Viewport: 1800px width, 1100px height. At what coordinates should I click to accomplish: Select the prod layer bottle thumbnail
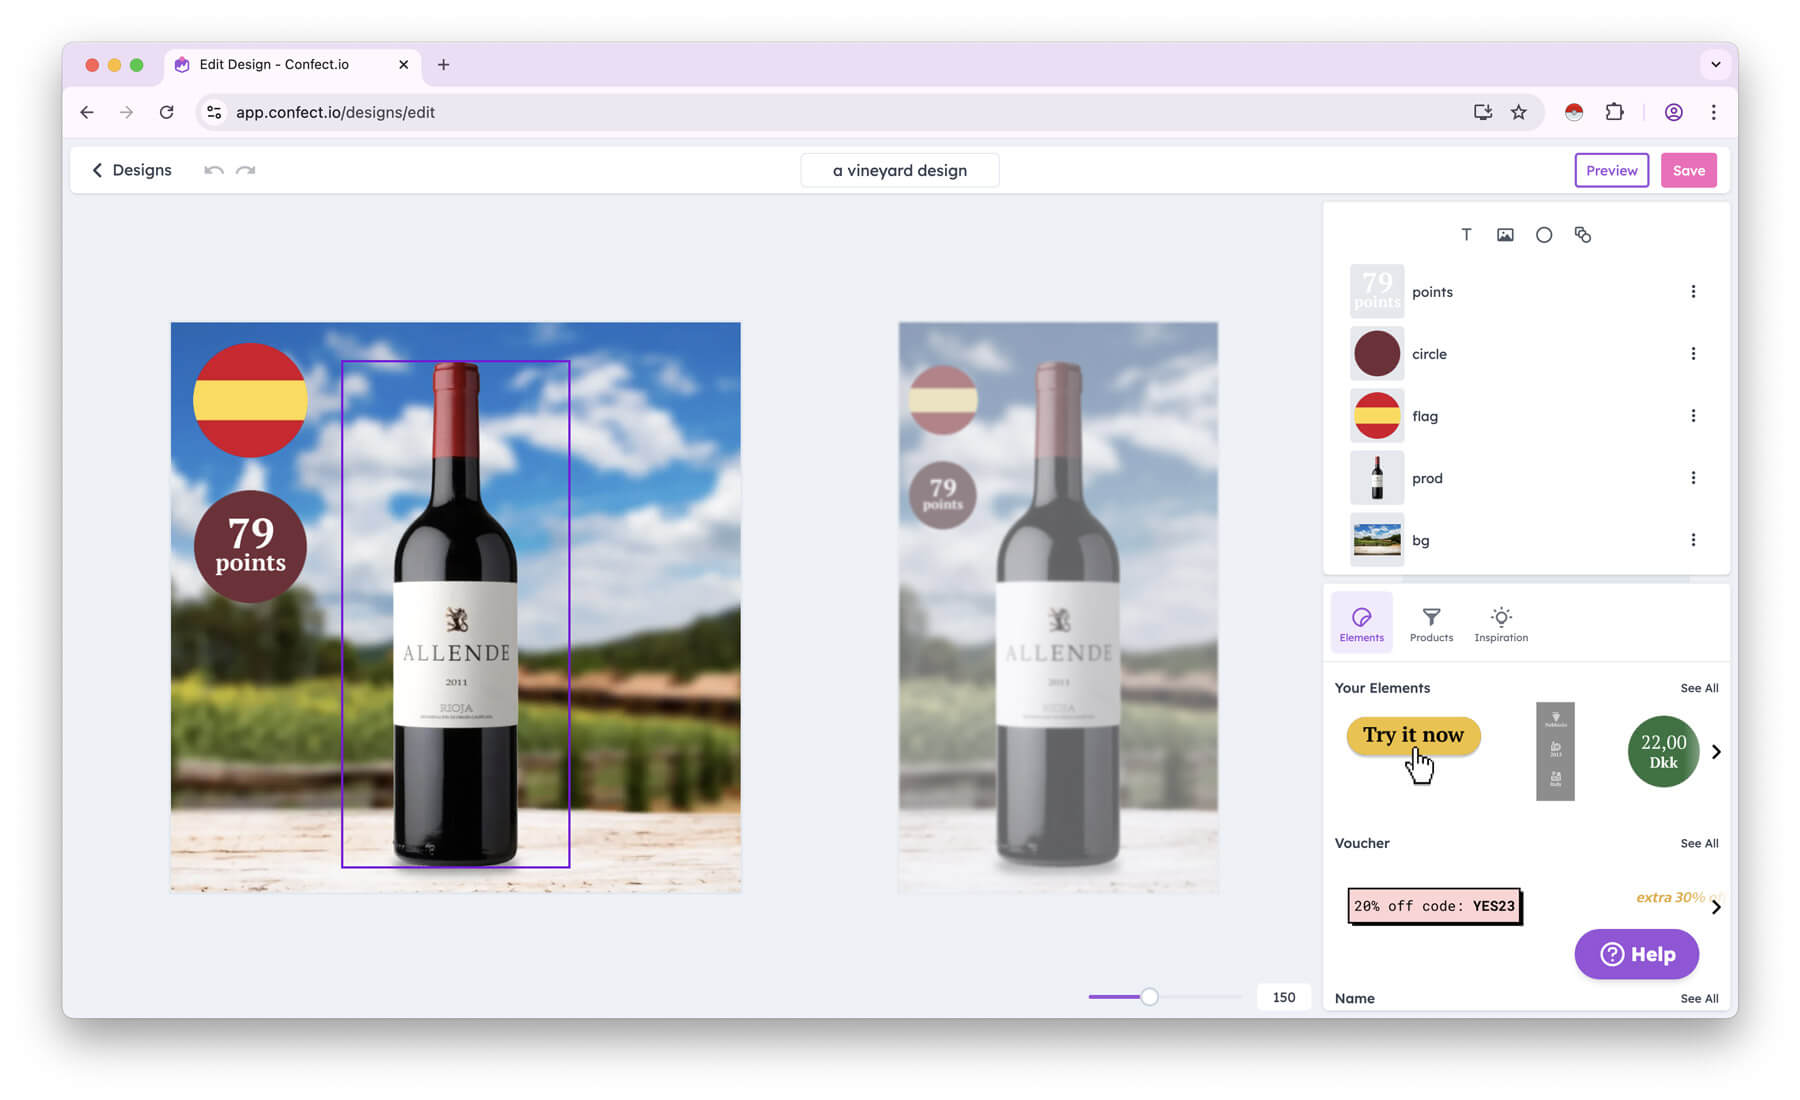coord(1376,478)
